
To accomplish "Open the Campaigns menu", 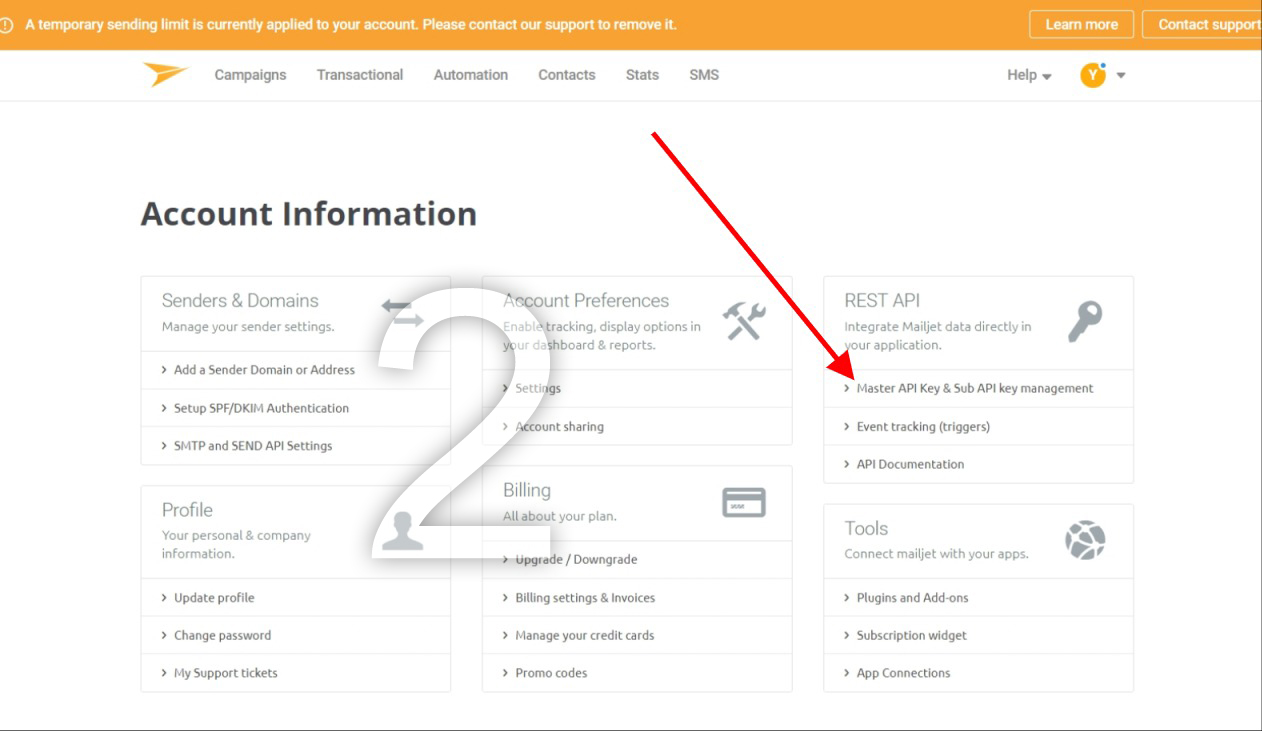I will (250, 75).
